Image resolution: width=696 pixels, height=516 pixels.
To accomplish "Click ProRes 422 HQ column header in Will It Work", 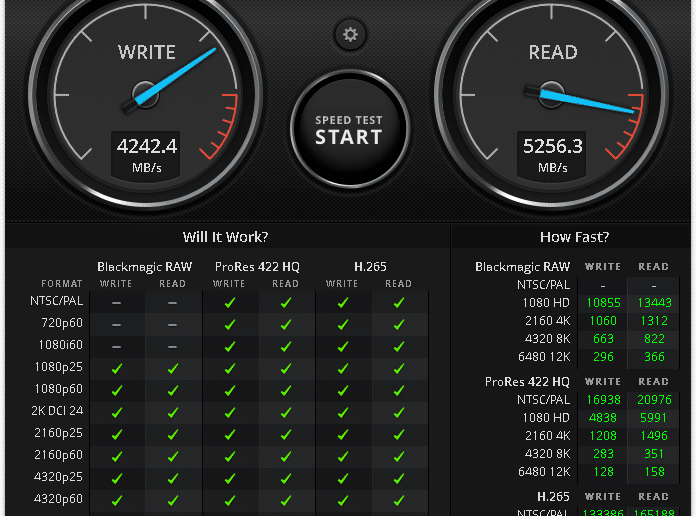I will pyautogui.click(x=257, y=267).
